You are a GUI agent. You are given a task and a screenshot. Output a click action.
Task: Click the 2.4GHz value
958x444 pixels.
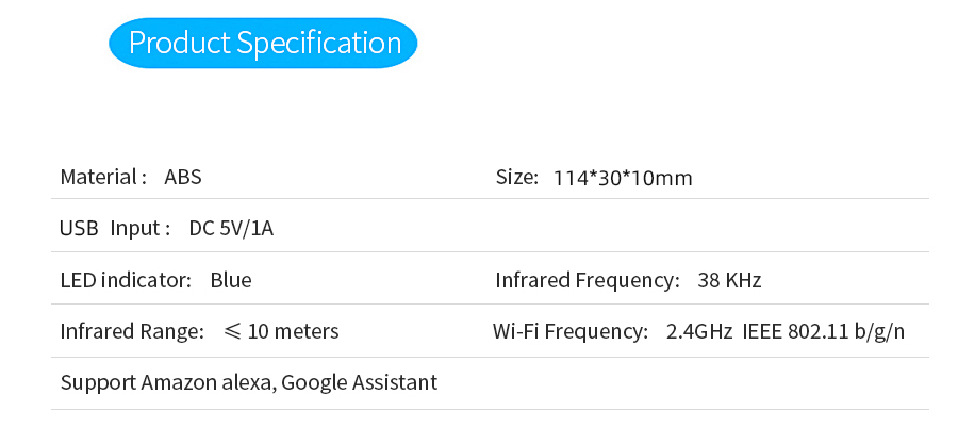point(699,332)
